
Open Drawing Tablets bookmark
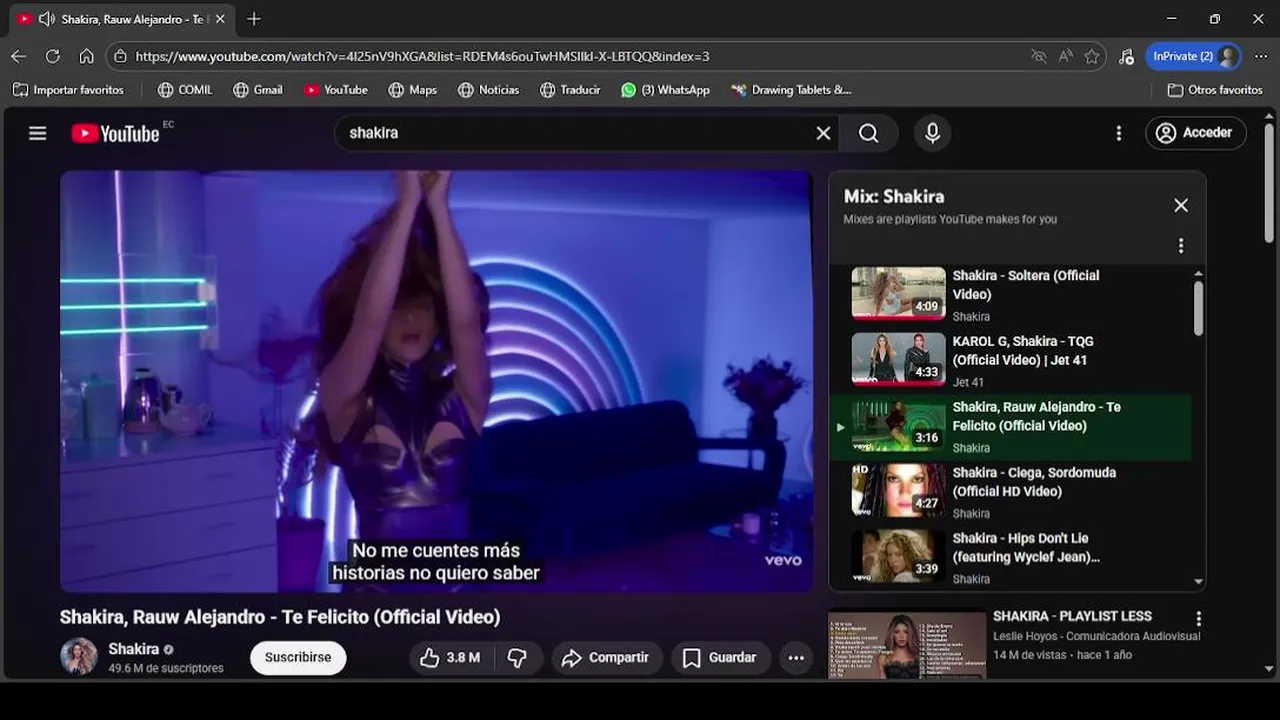(791, 90)
